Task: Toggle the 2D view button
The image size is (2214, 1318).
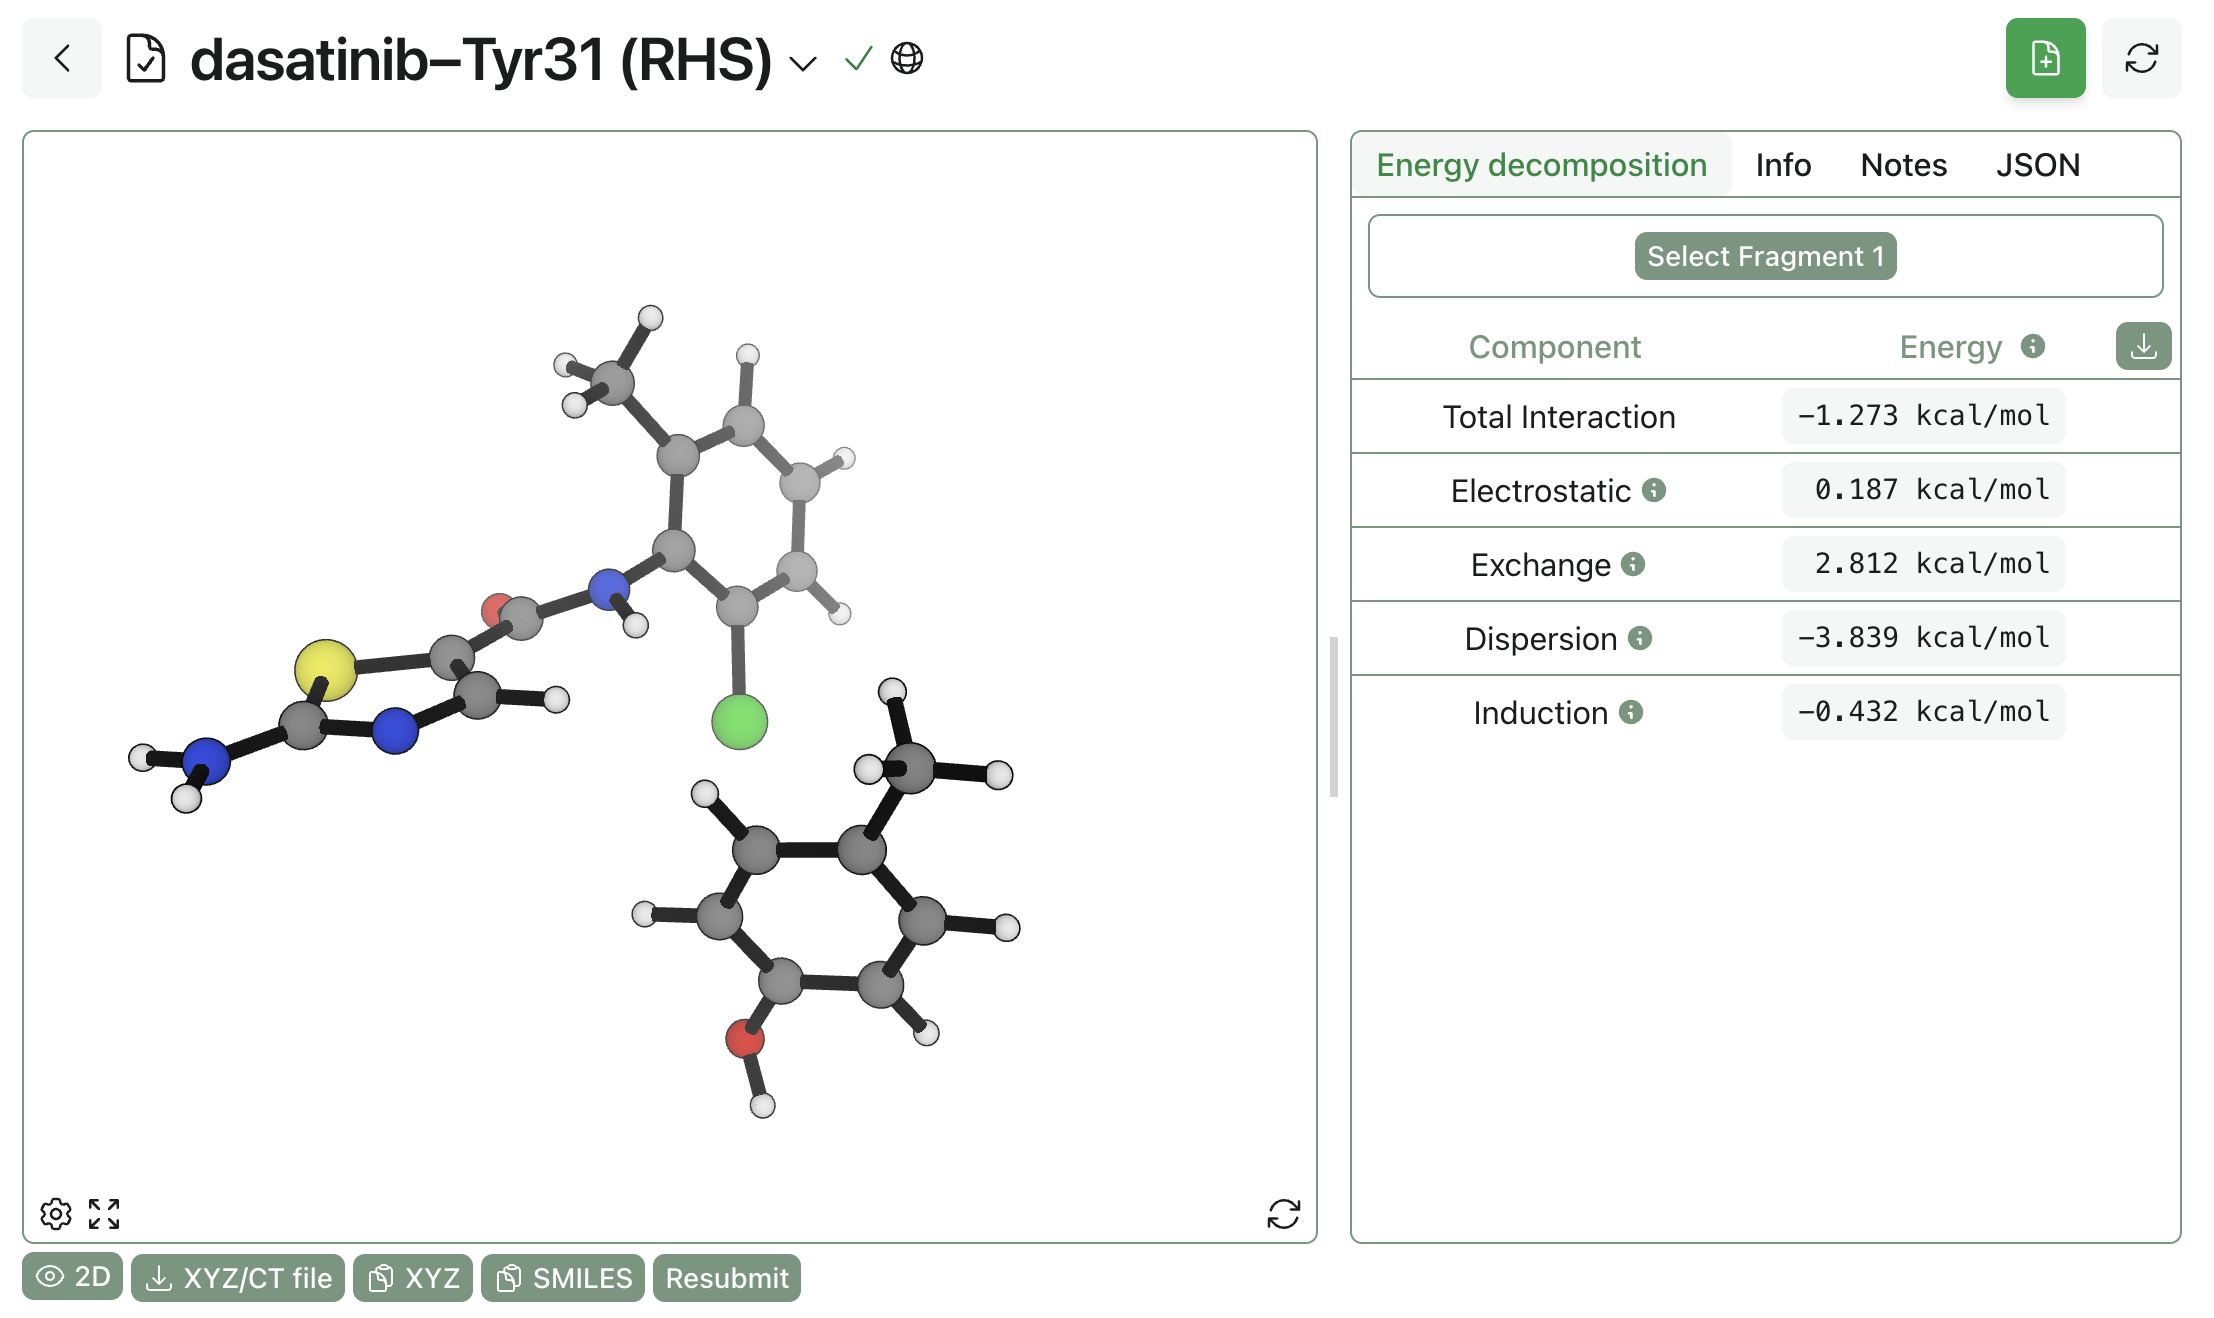Action: [x=72, y=1277]
